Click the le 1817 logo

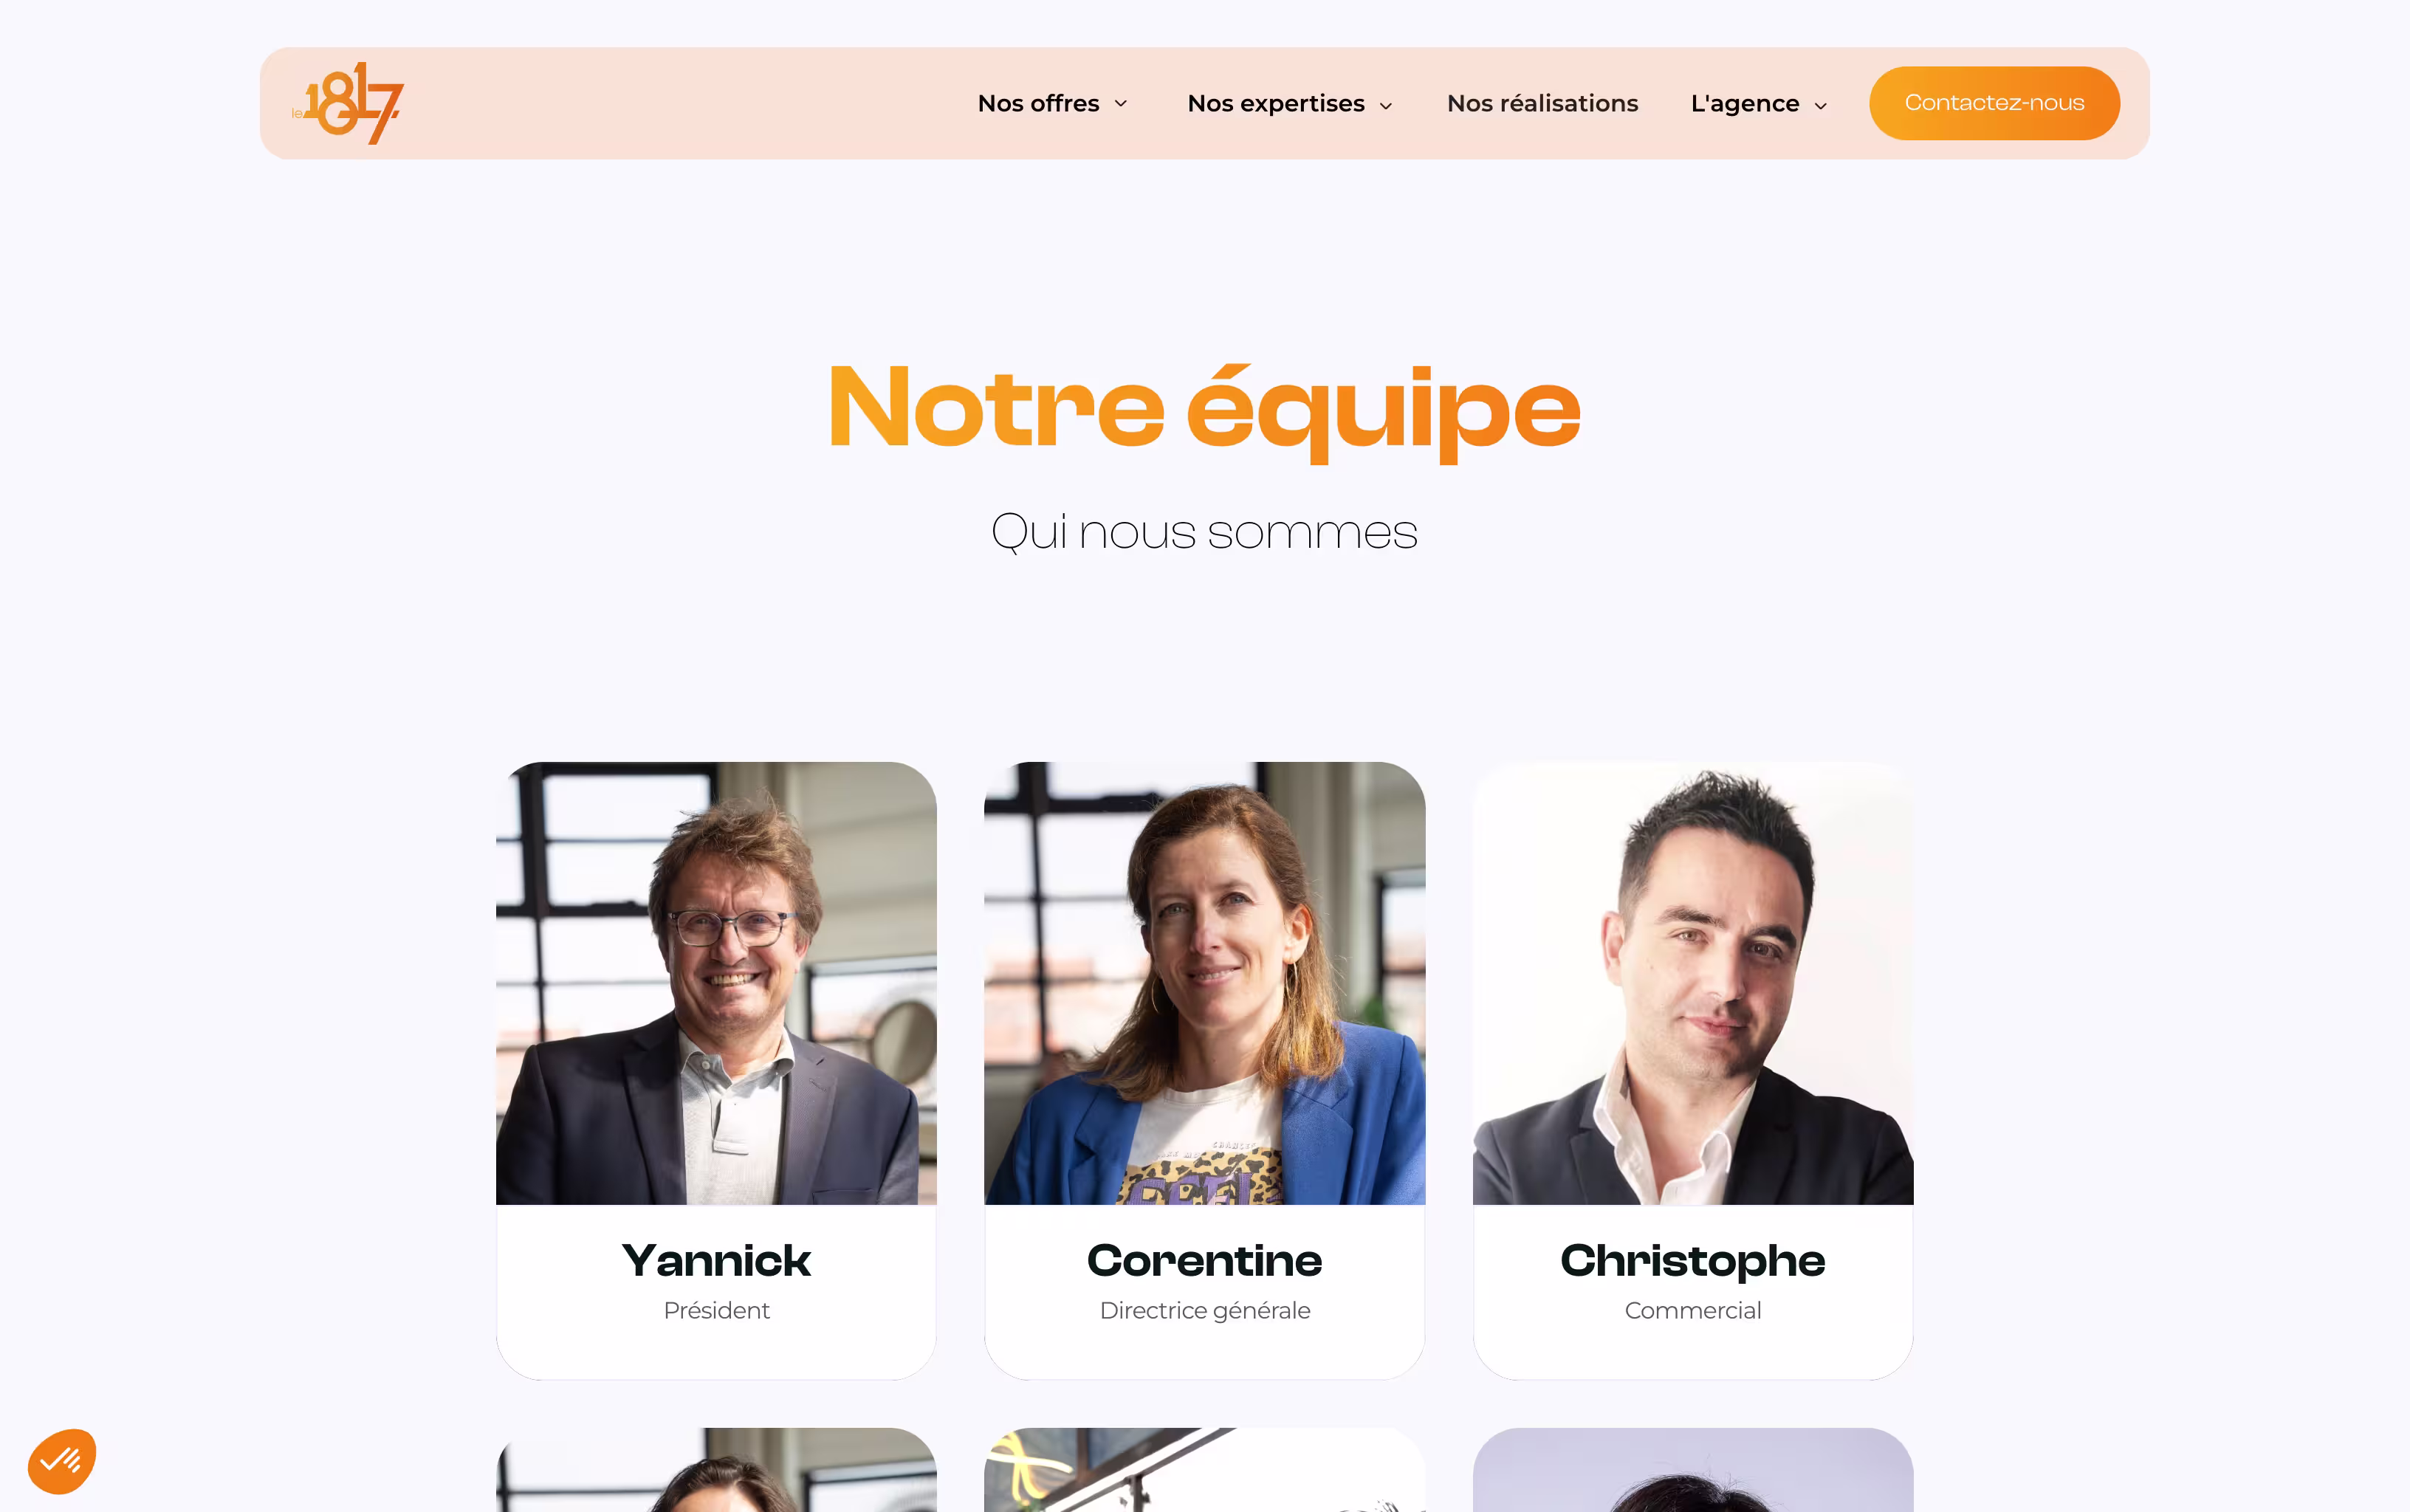point(347,103)
